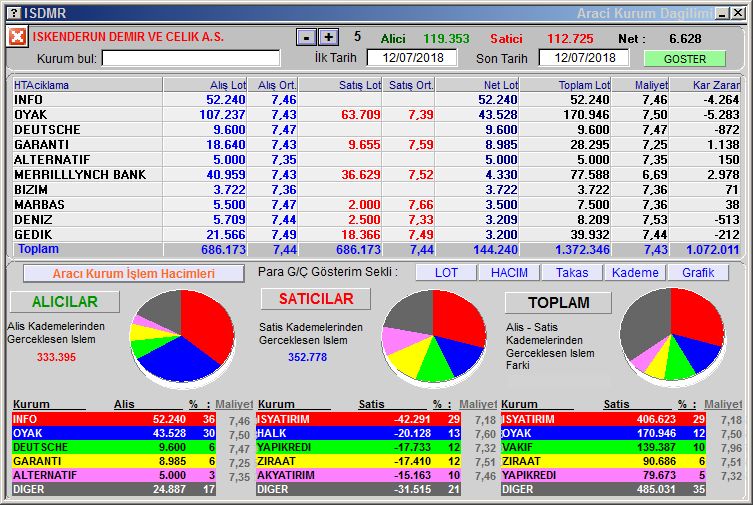753x505 pixels.
Task: Click the pink ALTERNATIF row in buyers list
Action: click(114, 475)
